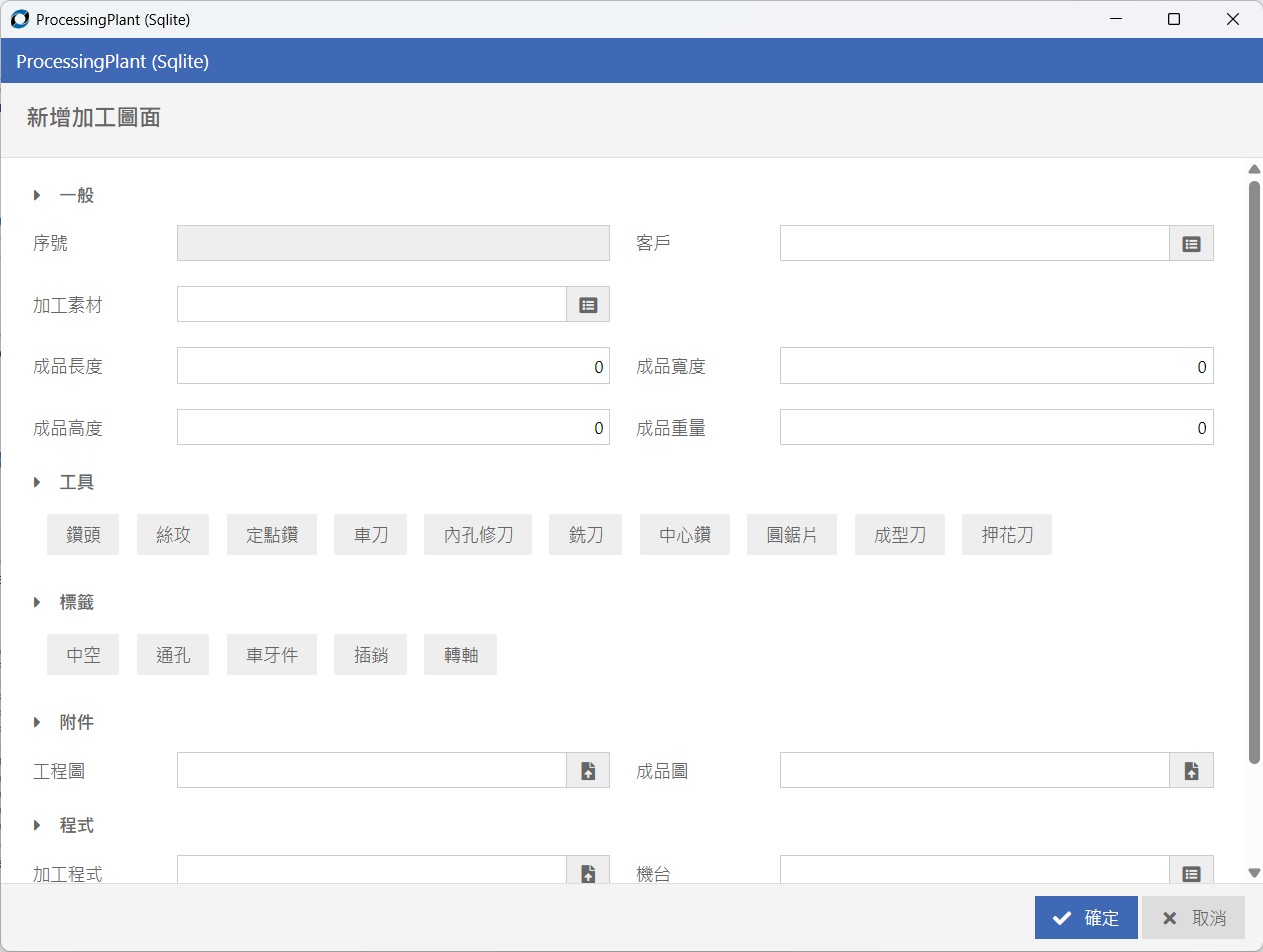Toggle the 絲攻 tool tag

click(173, 535)
